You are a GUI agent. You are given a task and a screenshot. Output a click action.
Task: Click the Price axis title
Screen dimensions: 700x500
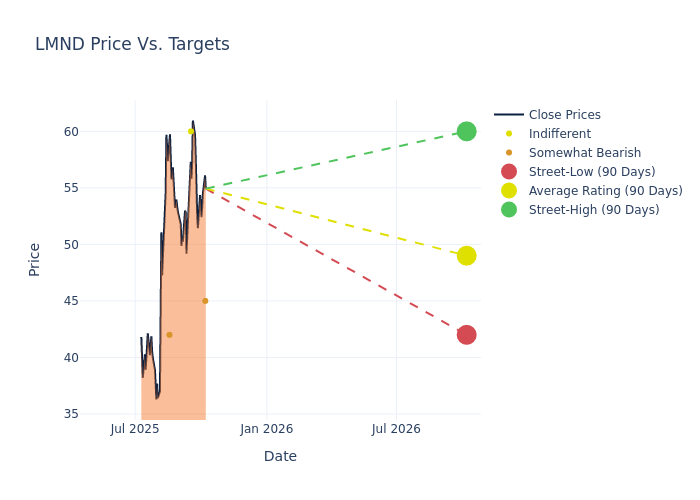coord(35,259)
